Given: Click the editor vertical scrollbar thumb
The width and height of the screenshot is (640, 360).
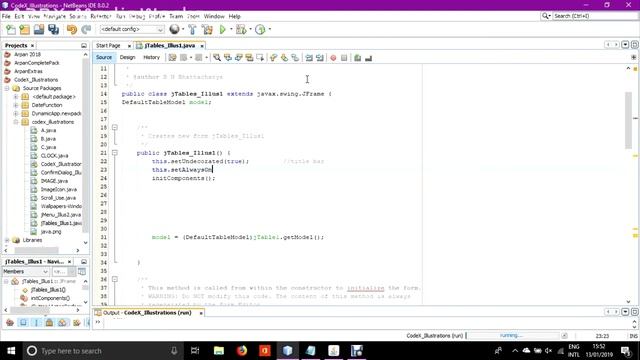Looking at the screenshot, I should click(628, 120).
